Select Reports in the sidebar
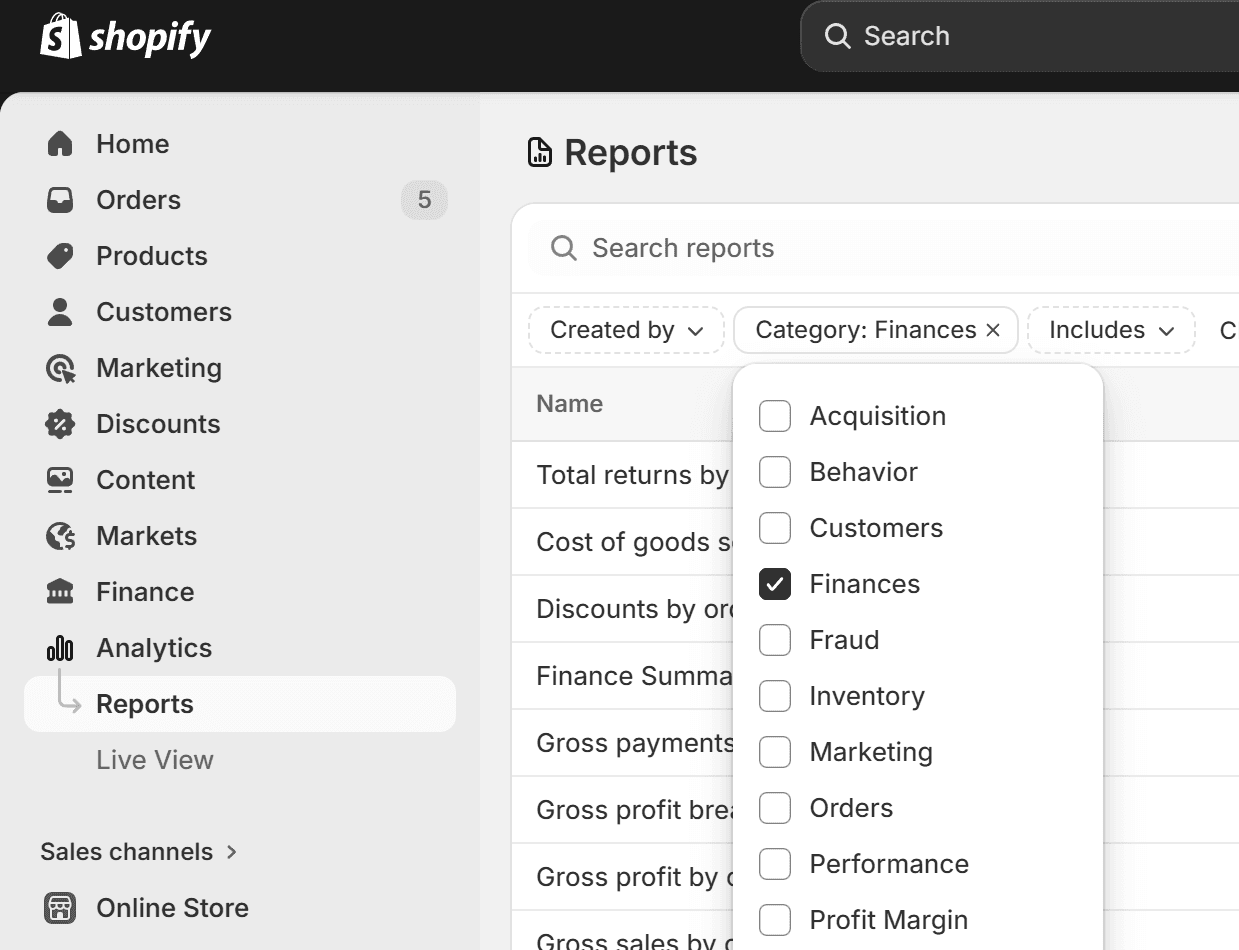Image resolution: width=1239 pixels, height=950 pixels. (144, 703)
